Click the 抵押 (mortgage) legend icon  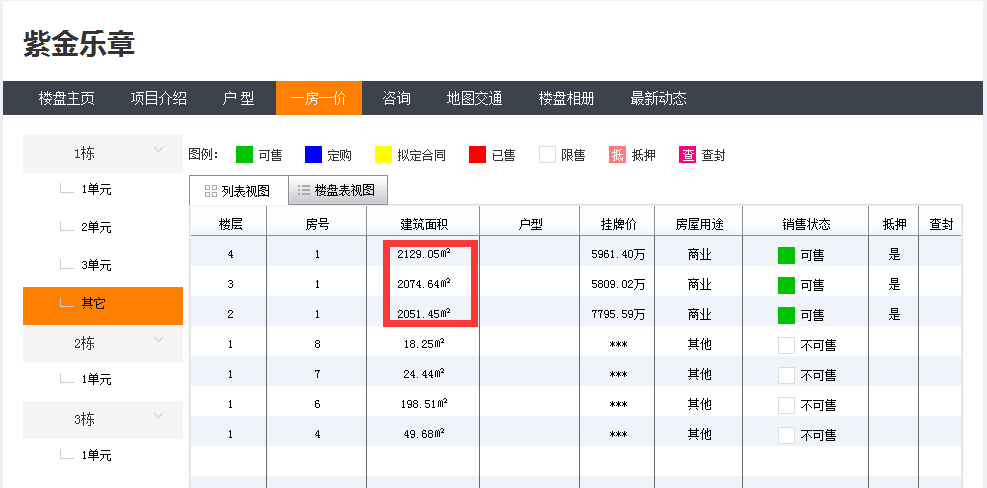click(x=618, y=155)
